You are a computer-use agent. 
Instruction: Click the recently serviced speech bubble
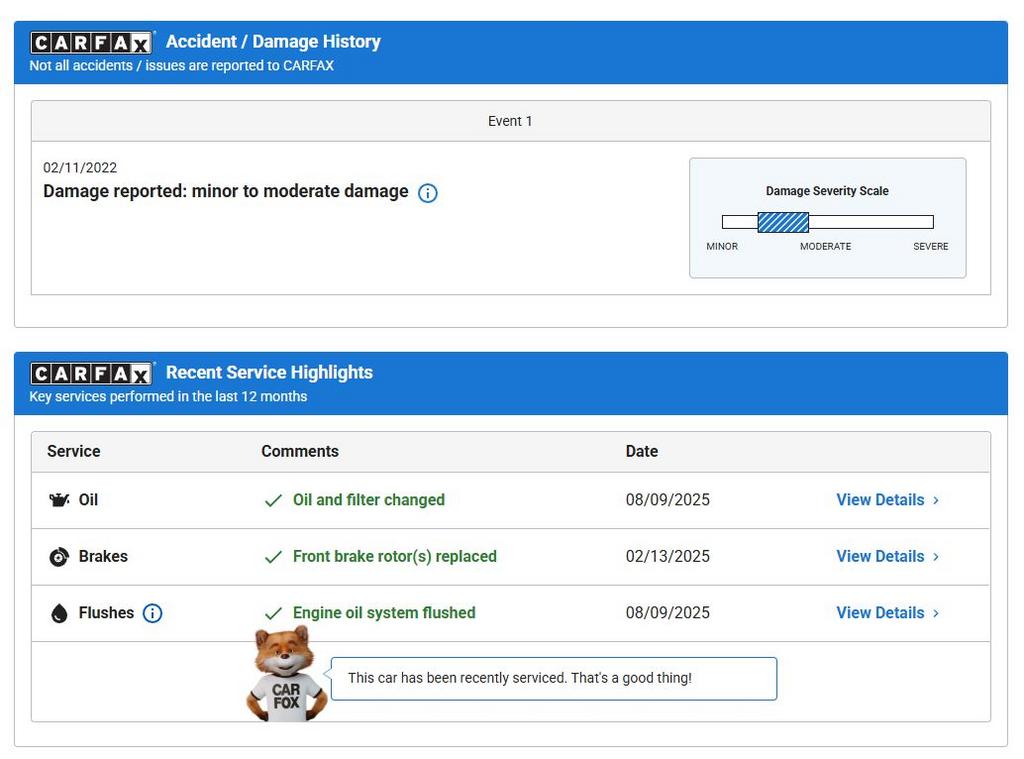[x=553, y=678]
